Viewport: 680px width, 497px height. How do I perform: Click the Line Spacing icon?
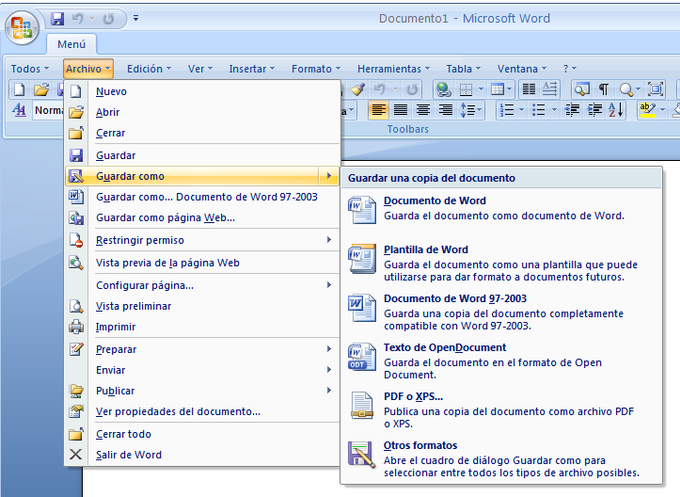(x=468, y=110)
